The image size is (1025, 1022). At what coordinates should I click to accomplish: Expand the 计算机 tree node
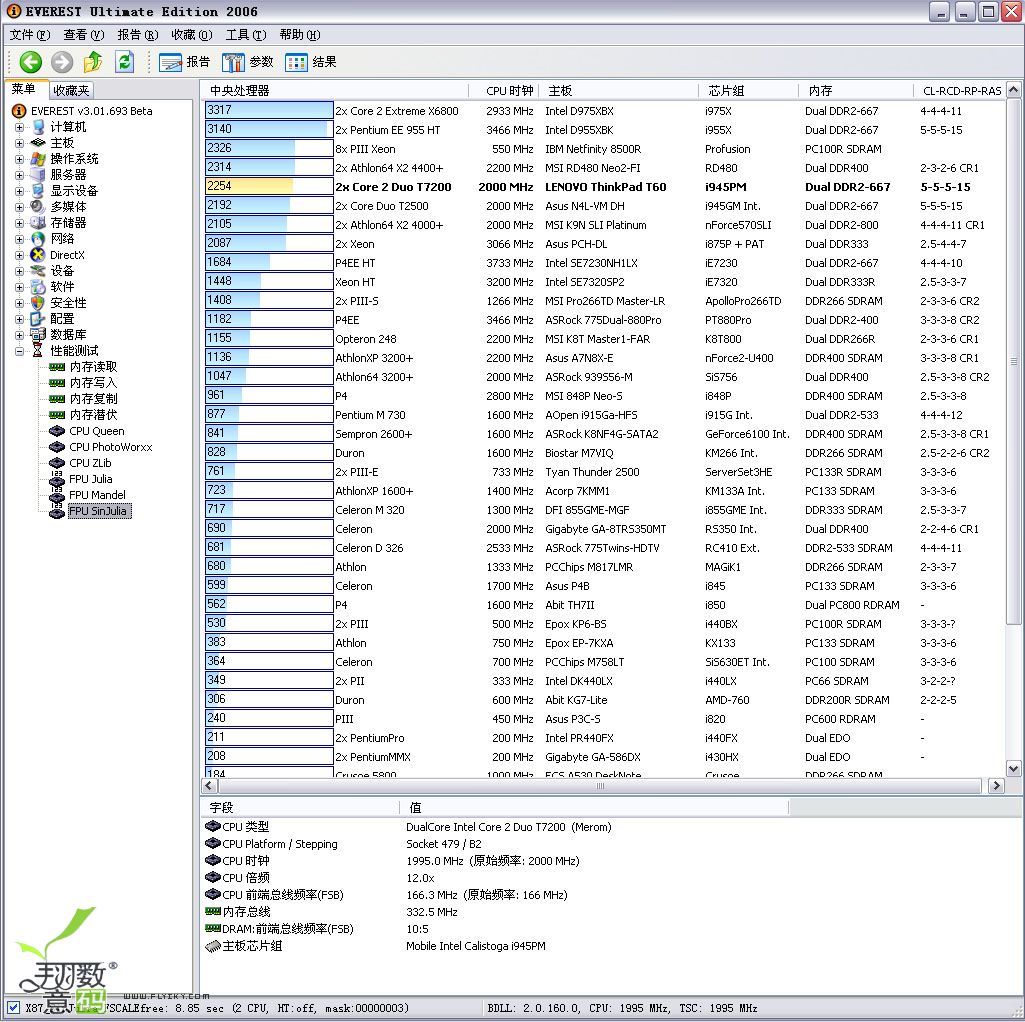pos(19,127)
